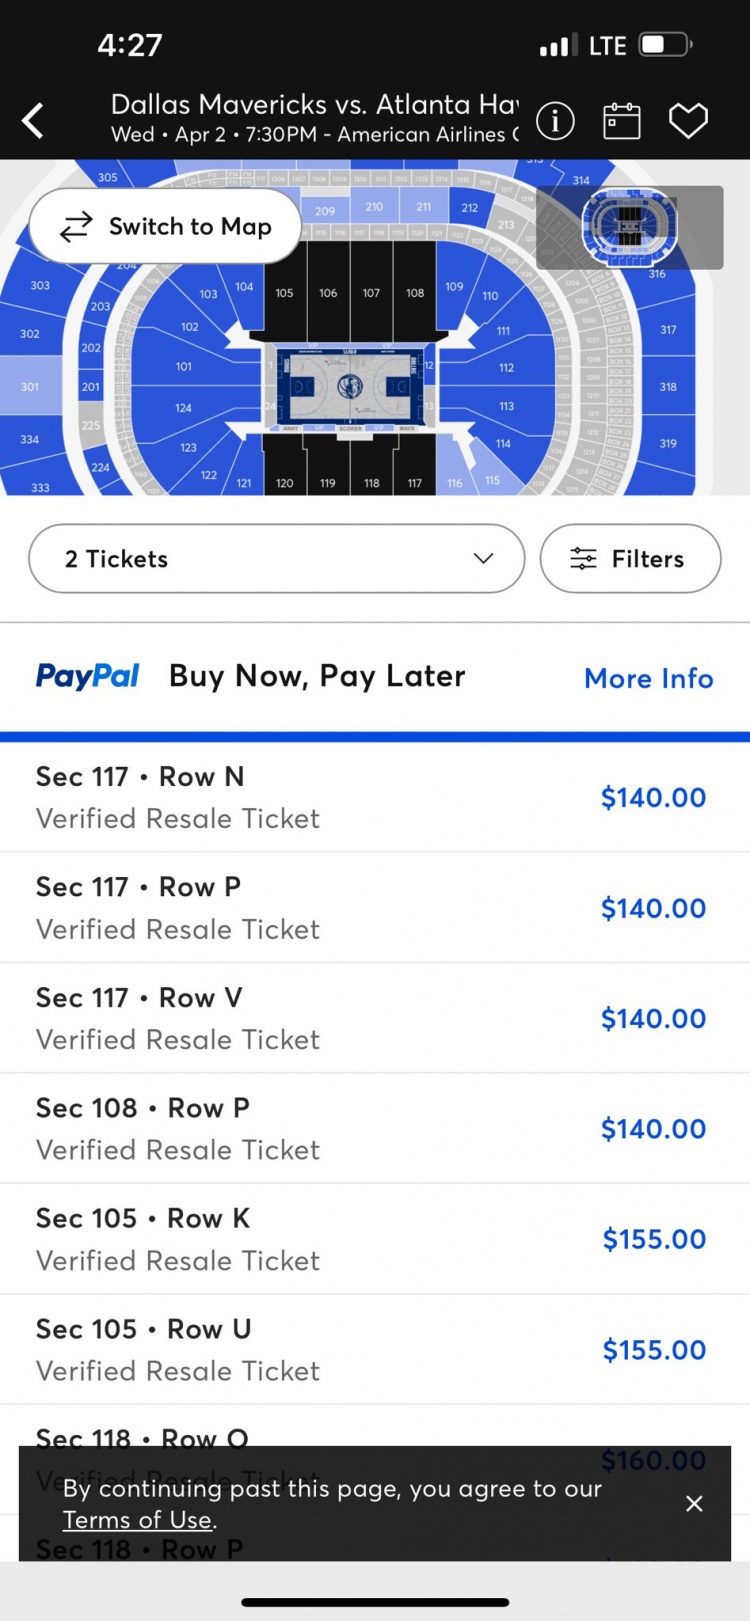Screen dimensions: 750x1621
Task: Dismiss the Terms of Use banner
Action: (x=694, y=1503)
